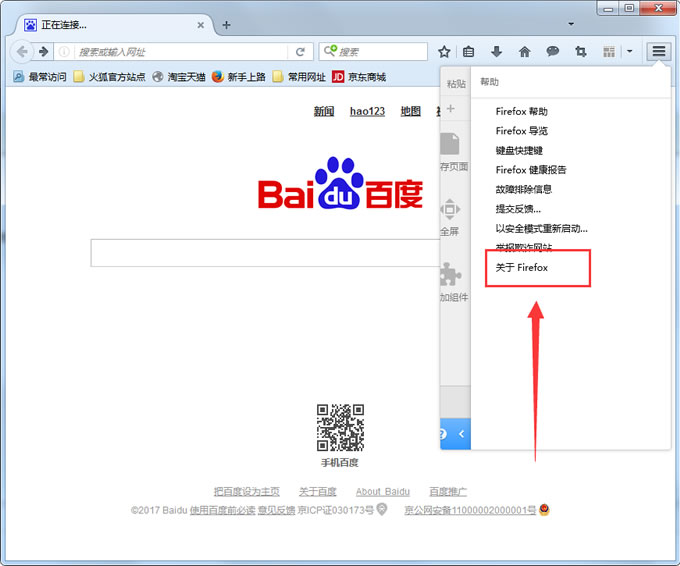The image size is (680, 566).
Task: Click 京公网安备 registration link
Action: [x=470, y=510]
